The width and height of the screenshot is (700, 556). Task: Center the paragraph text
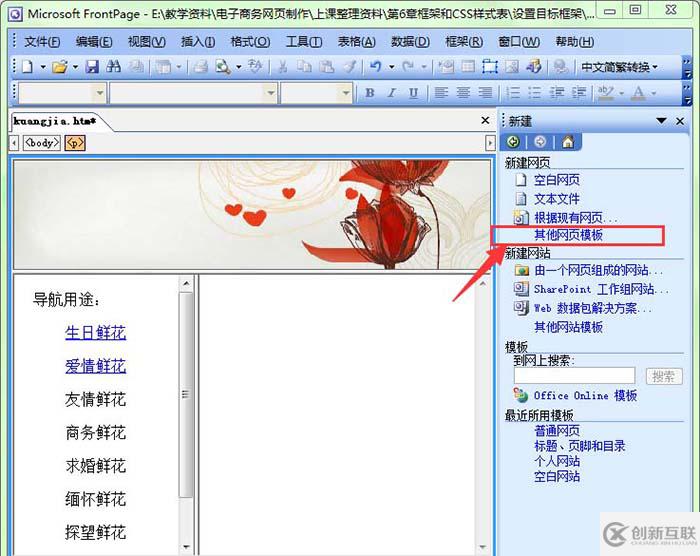463,93
